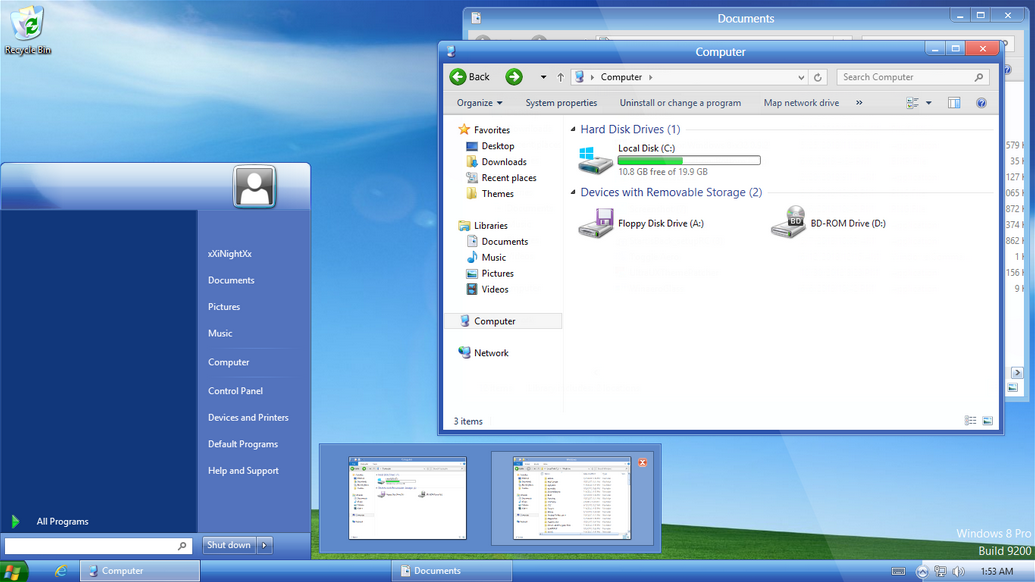
Task: Collapse Devices with Removable Storage group
Action: pos(573,192)
